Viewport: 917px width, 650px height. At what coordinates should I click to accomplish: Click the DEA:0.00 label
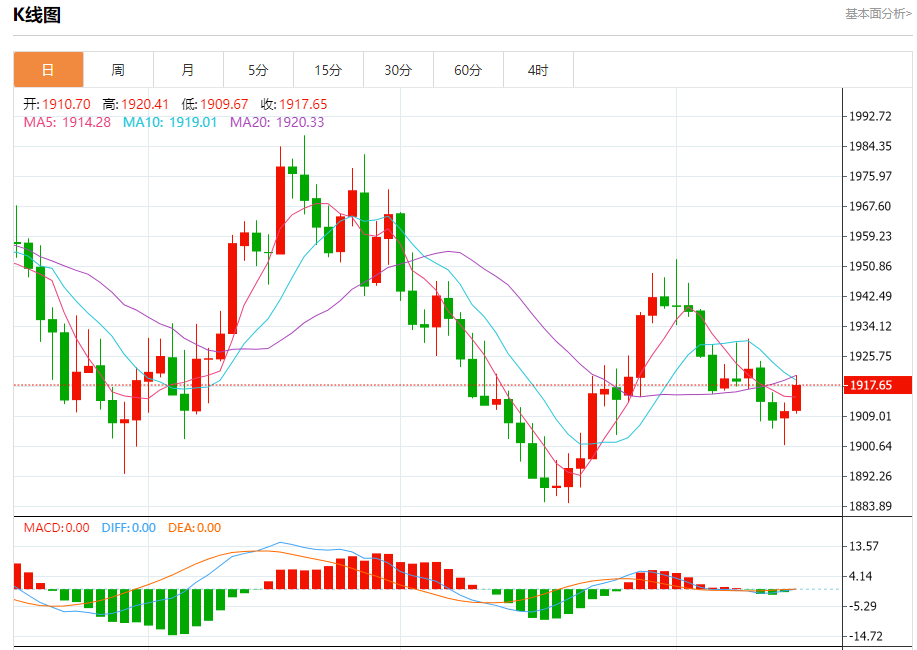point(194,528)
